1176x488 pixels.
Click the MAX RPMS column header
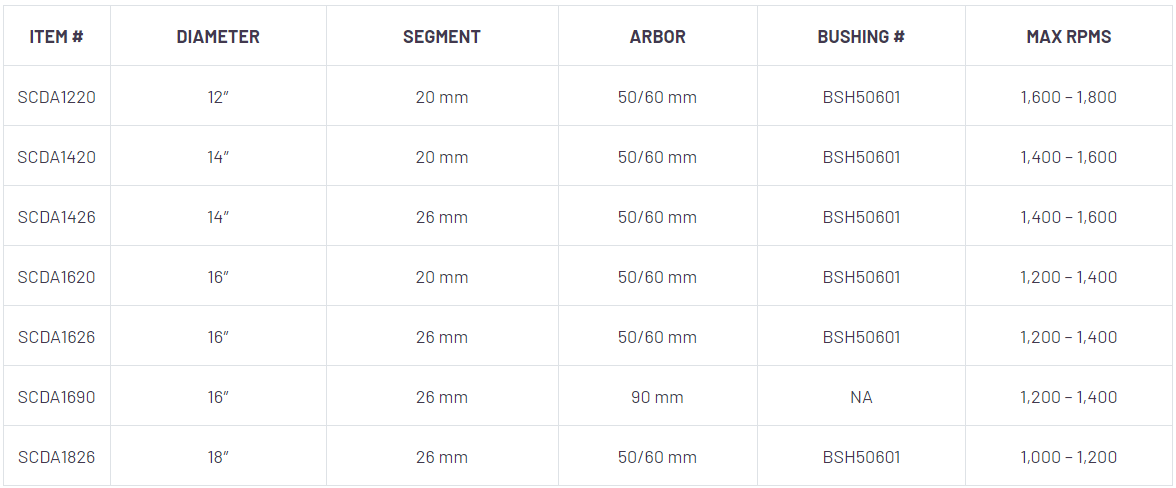pos(1068,37)
